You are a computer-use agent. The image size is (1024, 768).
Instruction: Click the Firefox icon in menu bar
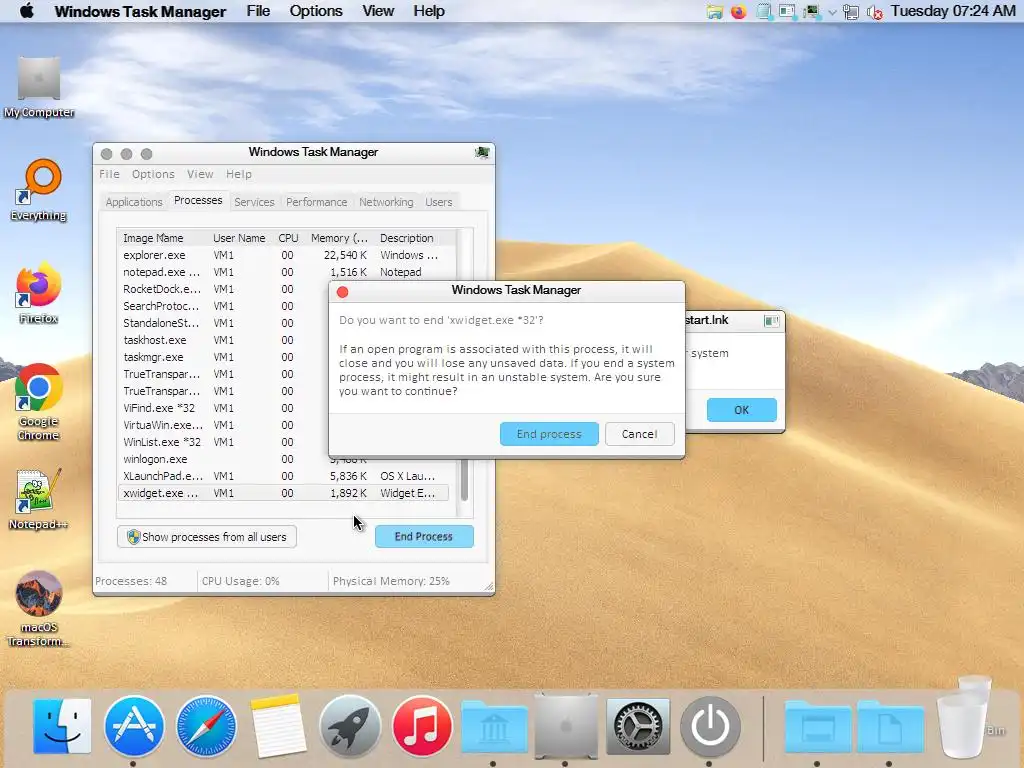pos(739,12)
